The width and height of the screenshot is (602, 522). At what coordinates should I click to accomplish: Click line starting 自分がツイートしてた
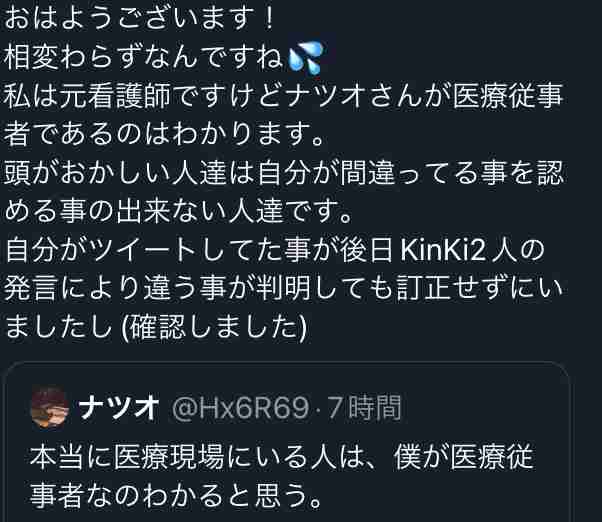(275, 250)
